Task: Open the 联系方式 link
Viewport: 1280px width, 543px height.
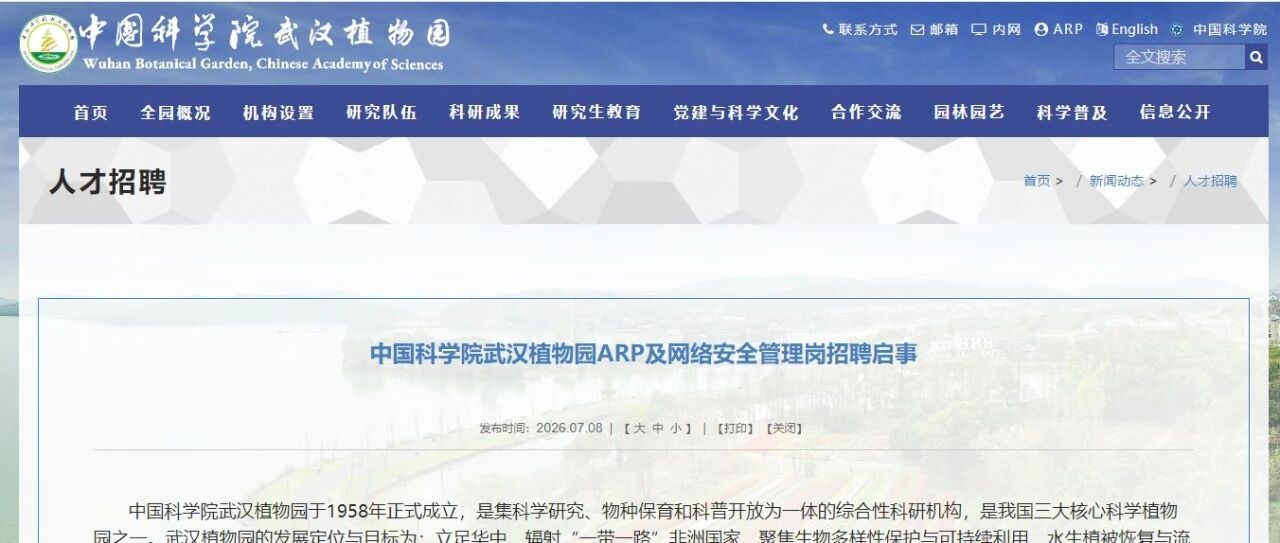Action: (868, 30)
